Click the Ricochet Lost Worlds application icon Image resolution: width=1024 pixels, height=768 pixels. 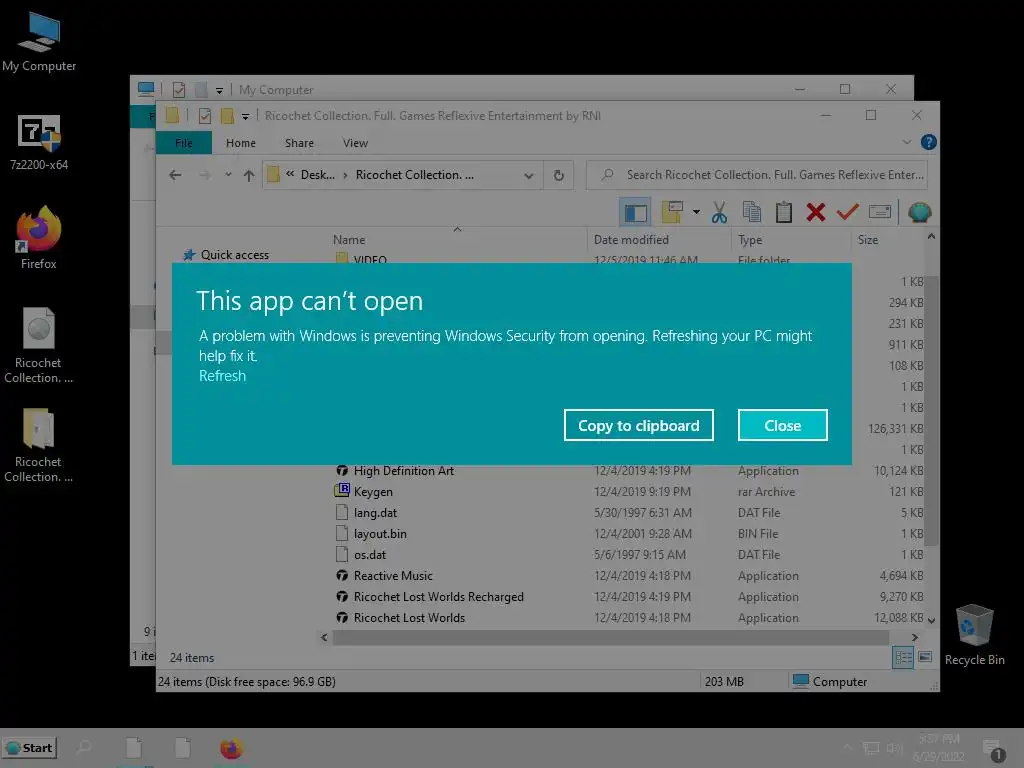(x=342, y=618)
